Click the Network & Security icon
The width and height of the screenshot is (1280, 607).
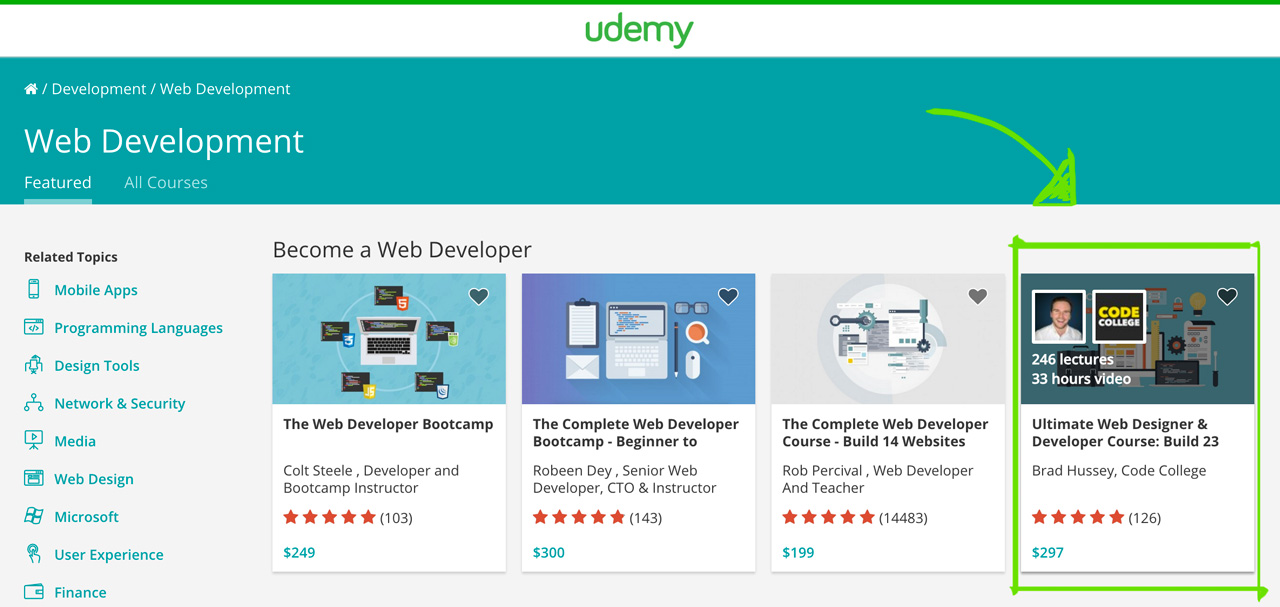point(34,403)
